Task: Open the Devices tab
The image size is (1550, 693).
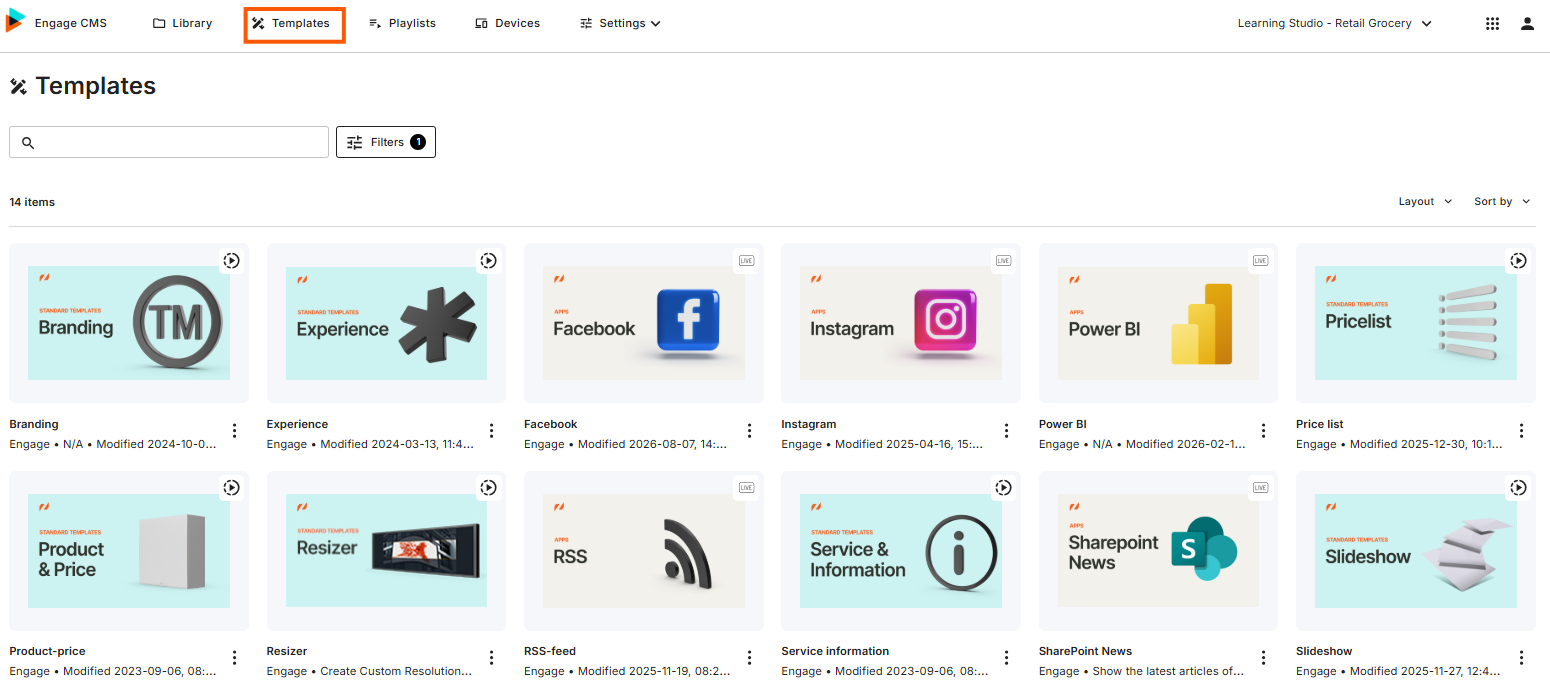Action: point(507,23)
